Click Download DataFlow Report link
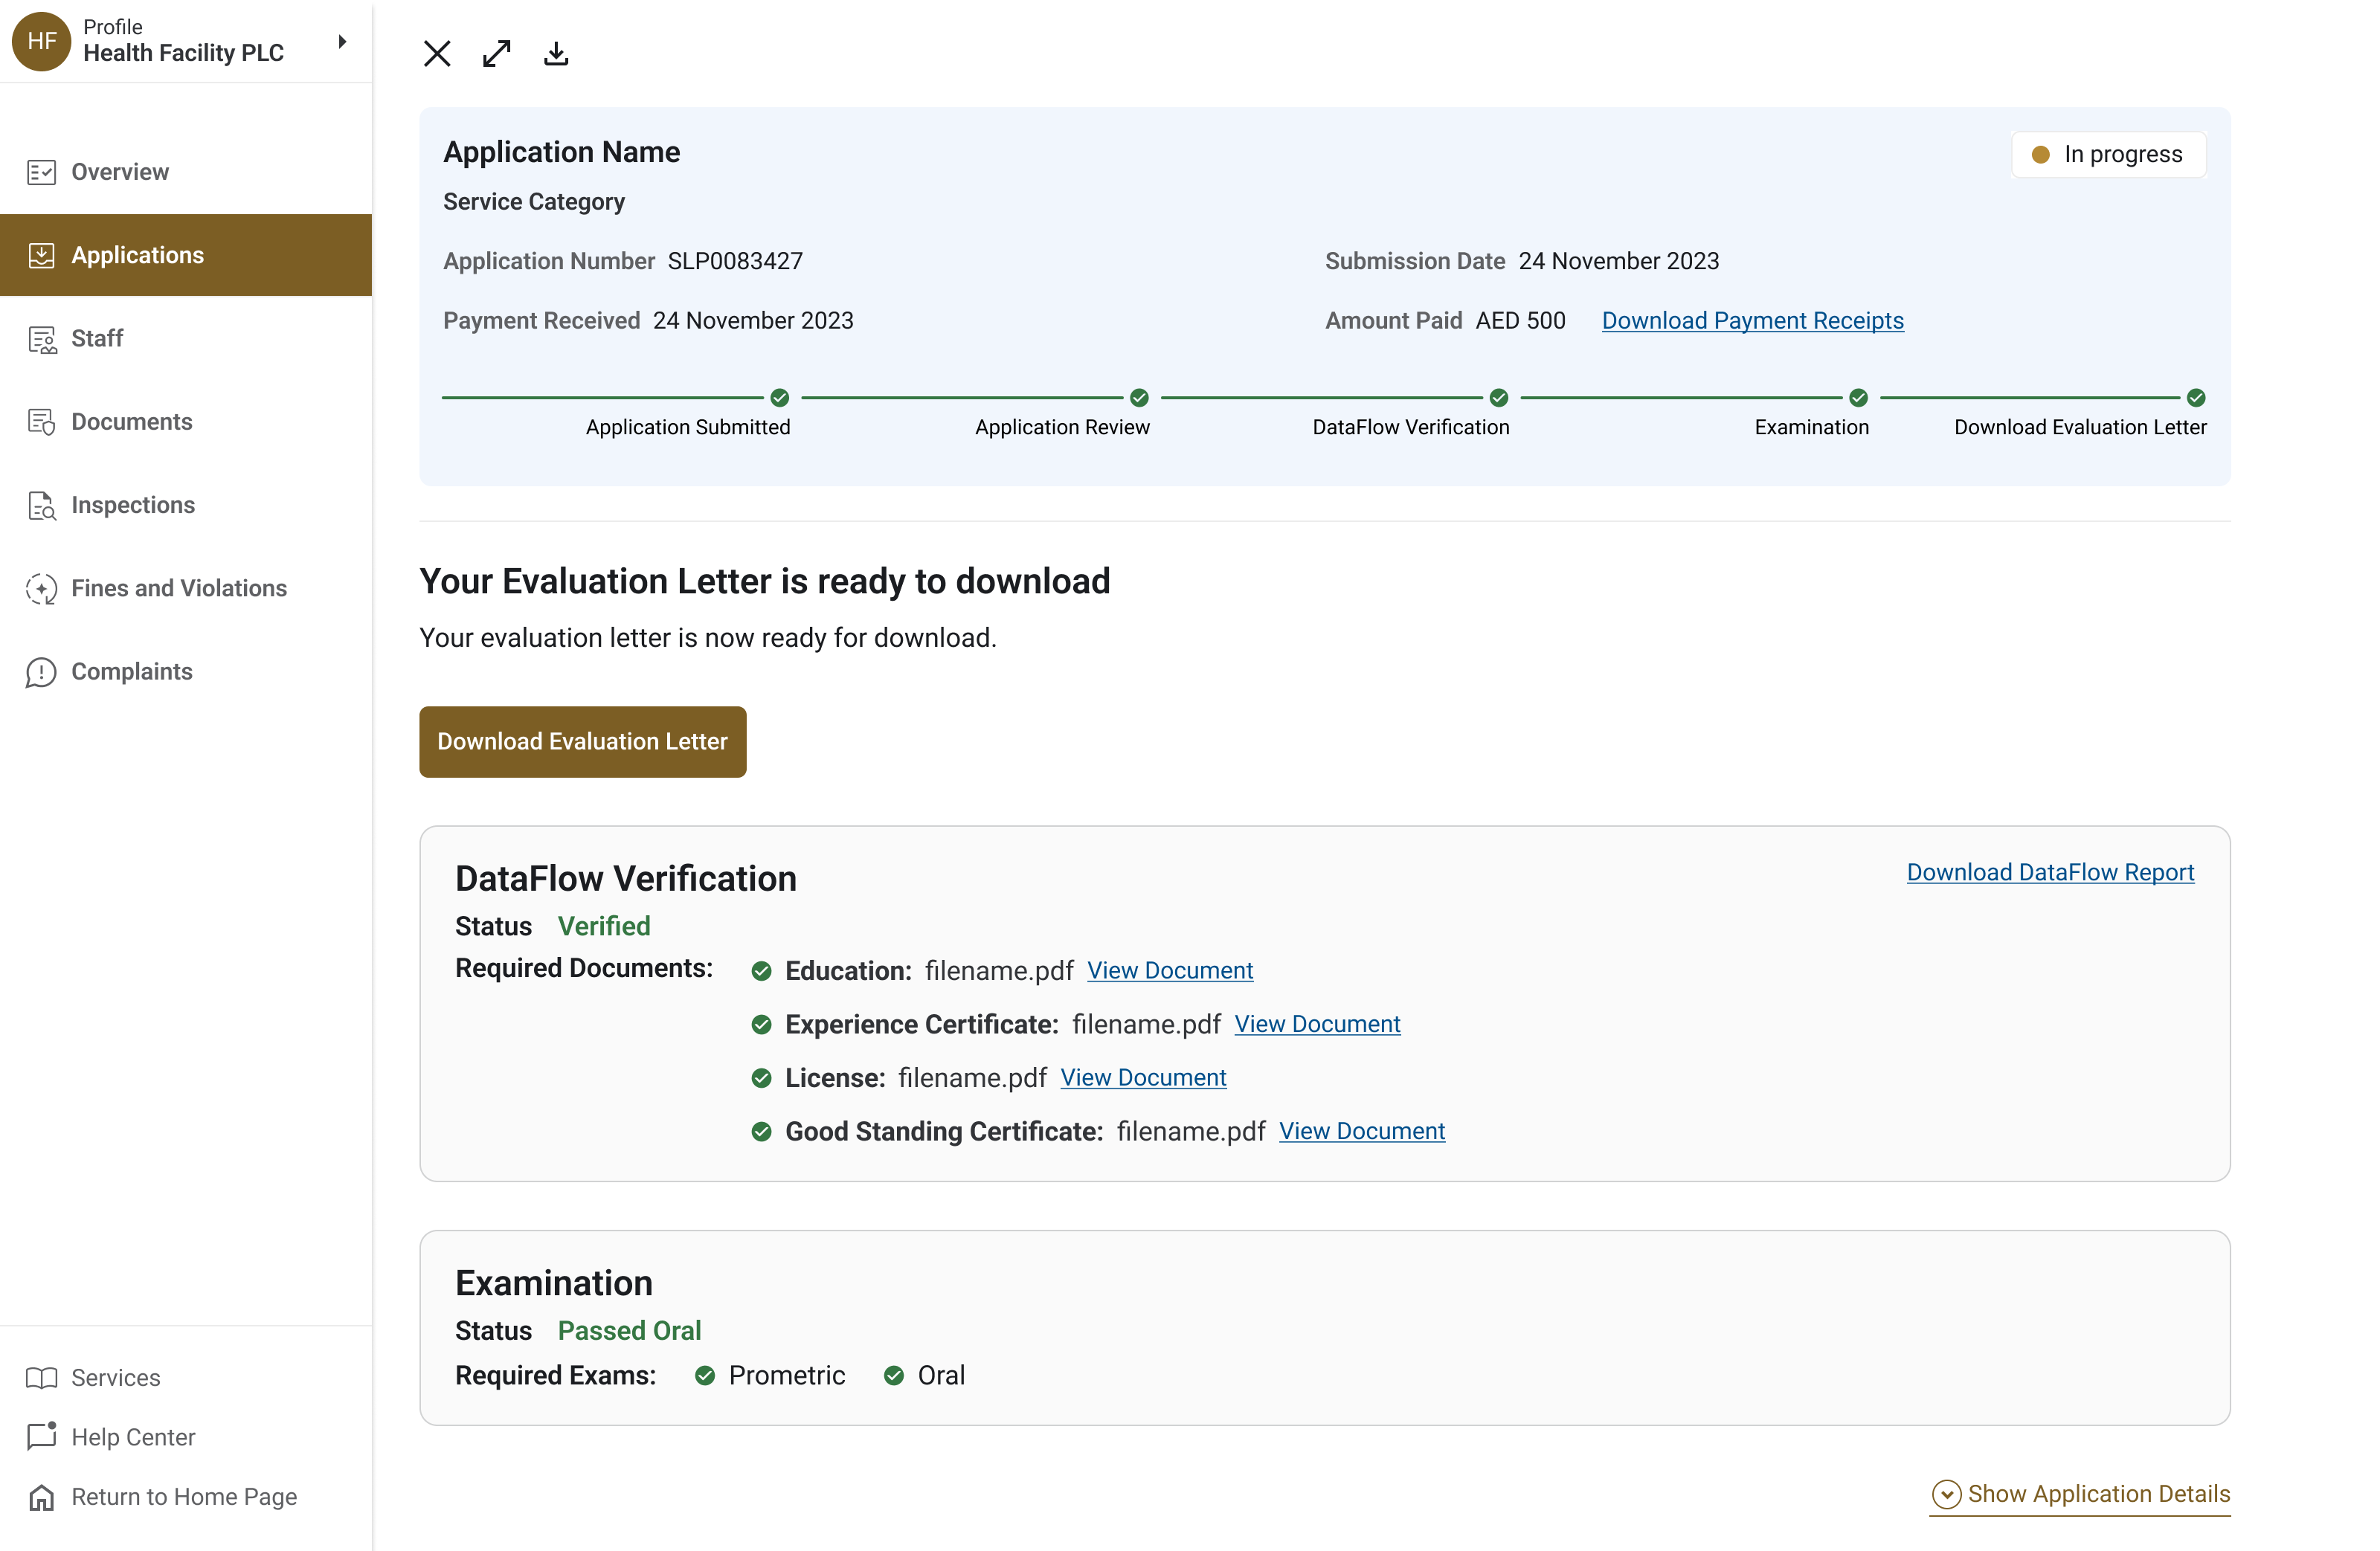 (x=2049, y=872)
